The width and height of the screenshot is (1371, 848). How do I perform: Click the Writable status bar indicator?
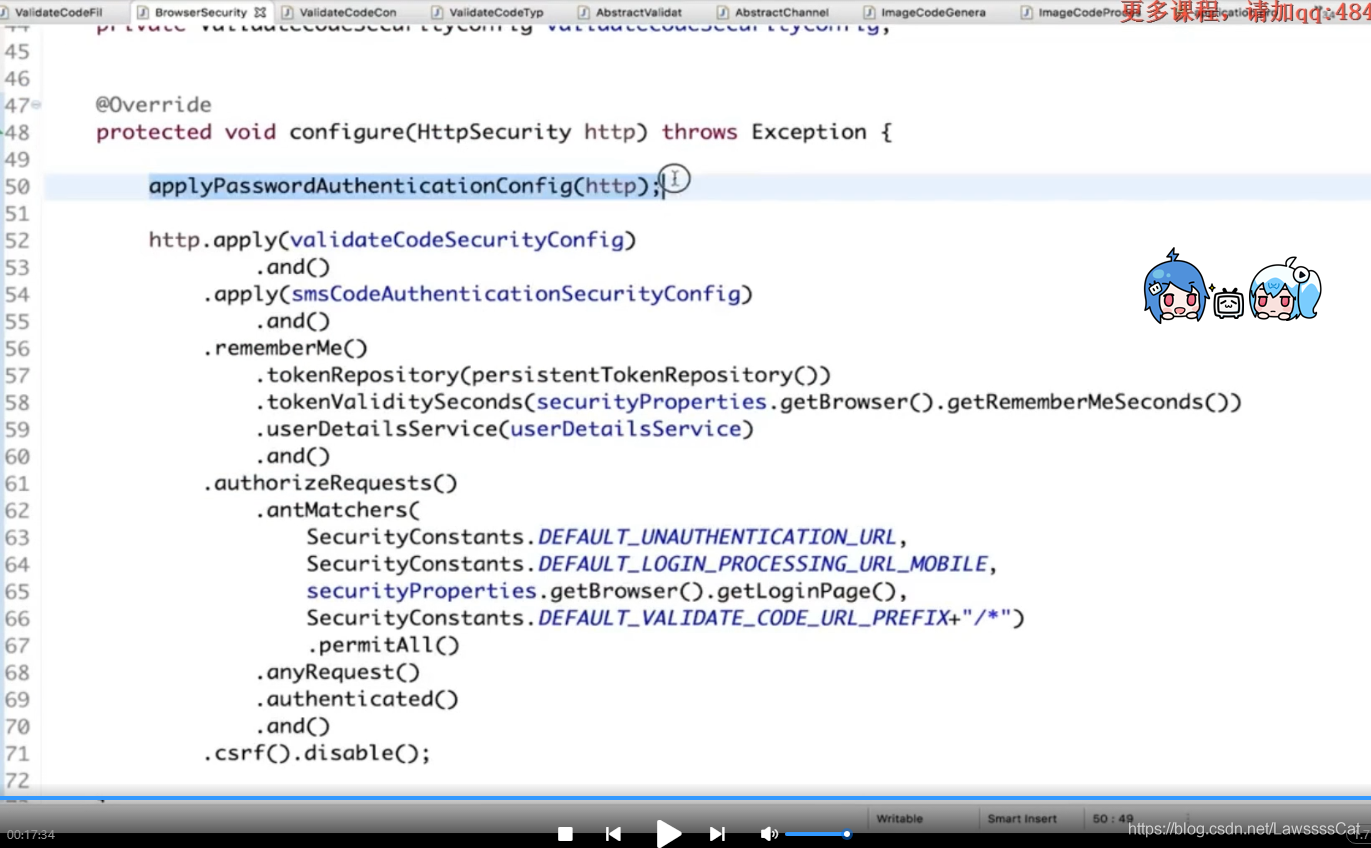click(899, 818)
